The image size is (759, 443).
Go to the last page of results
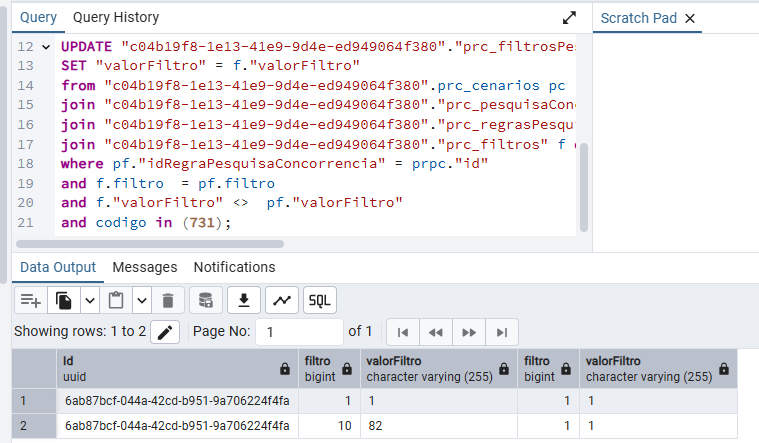502,332
